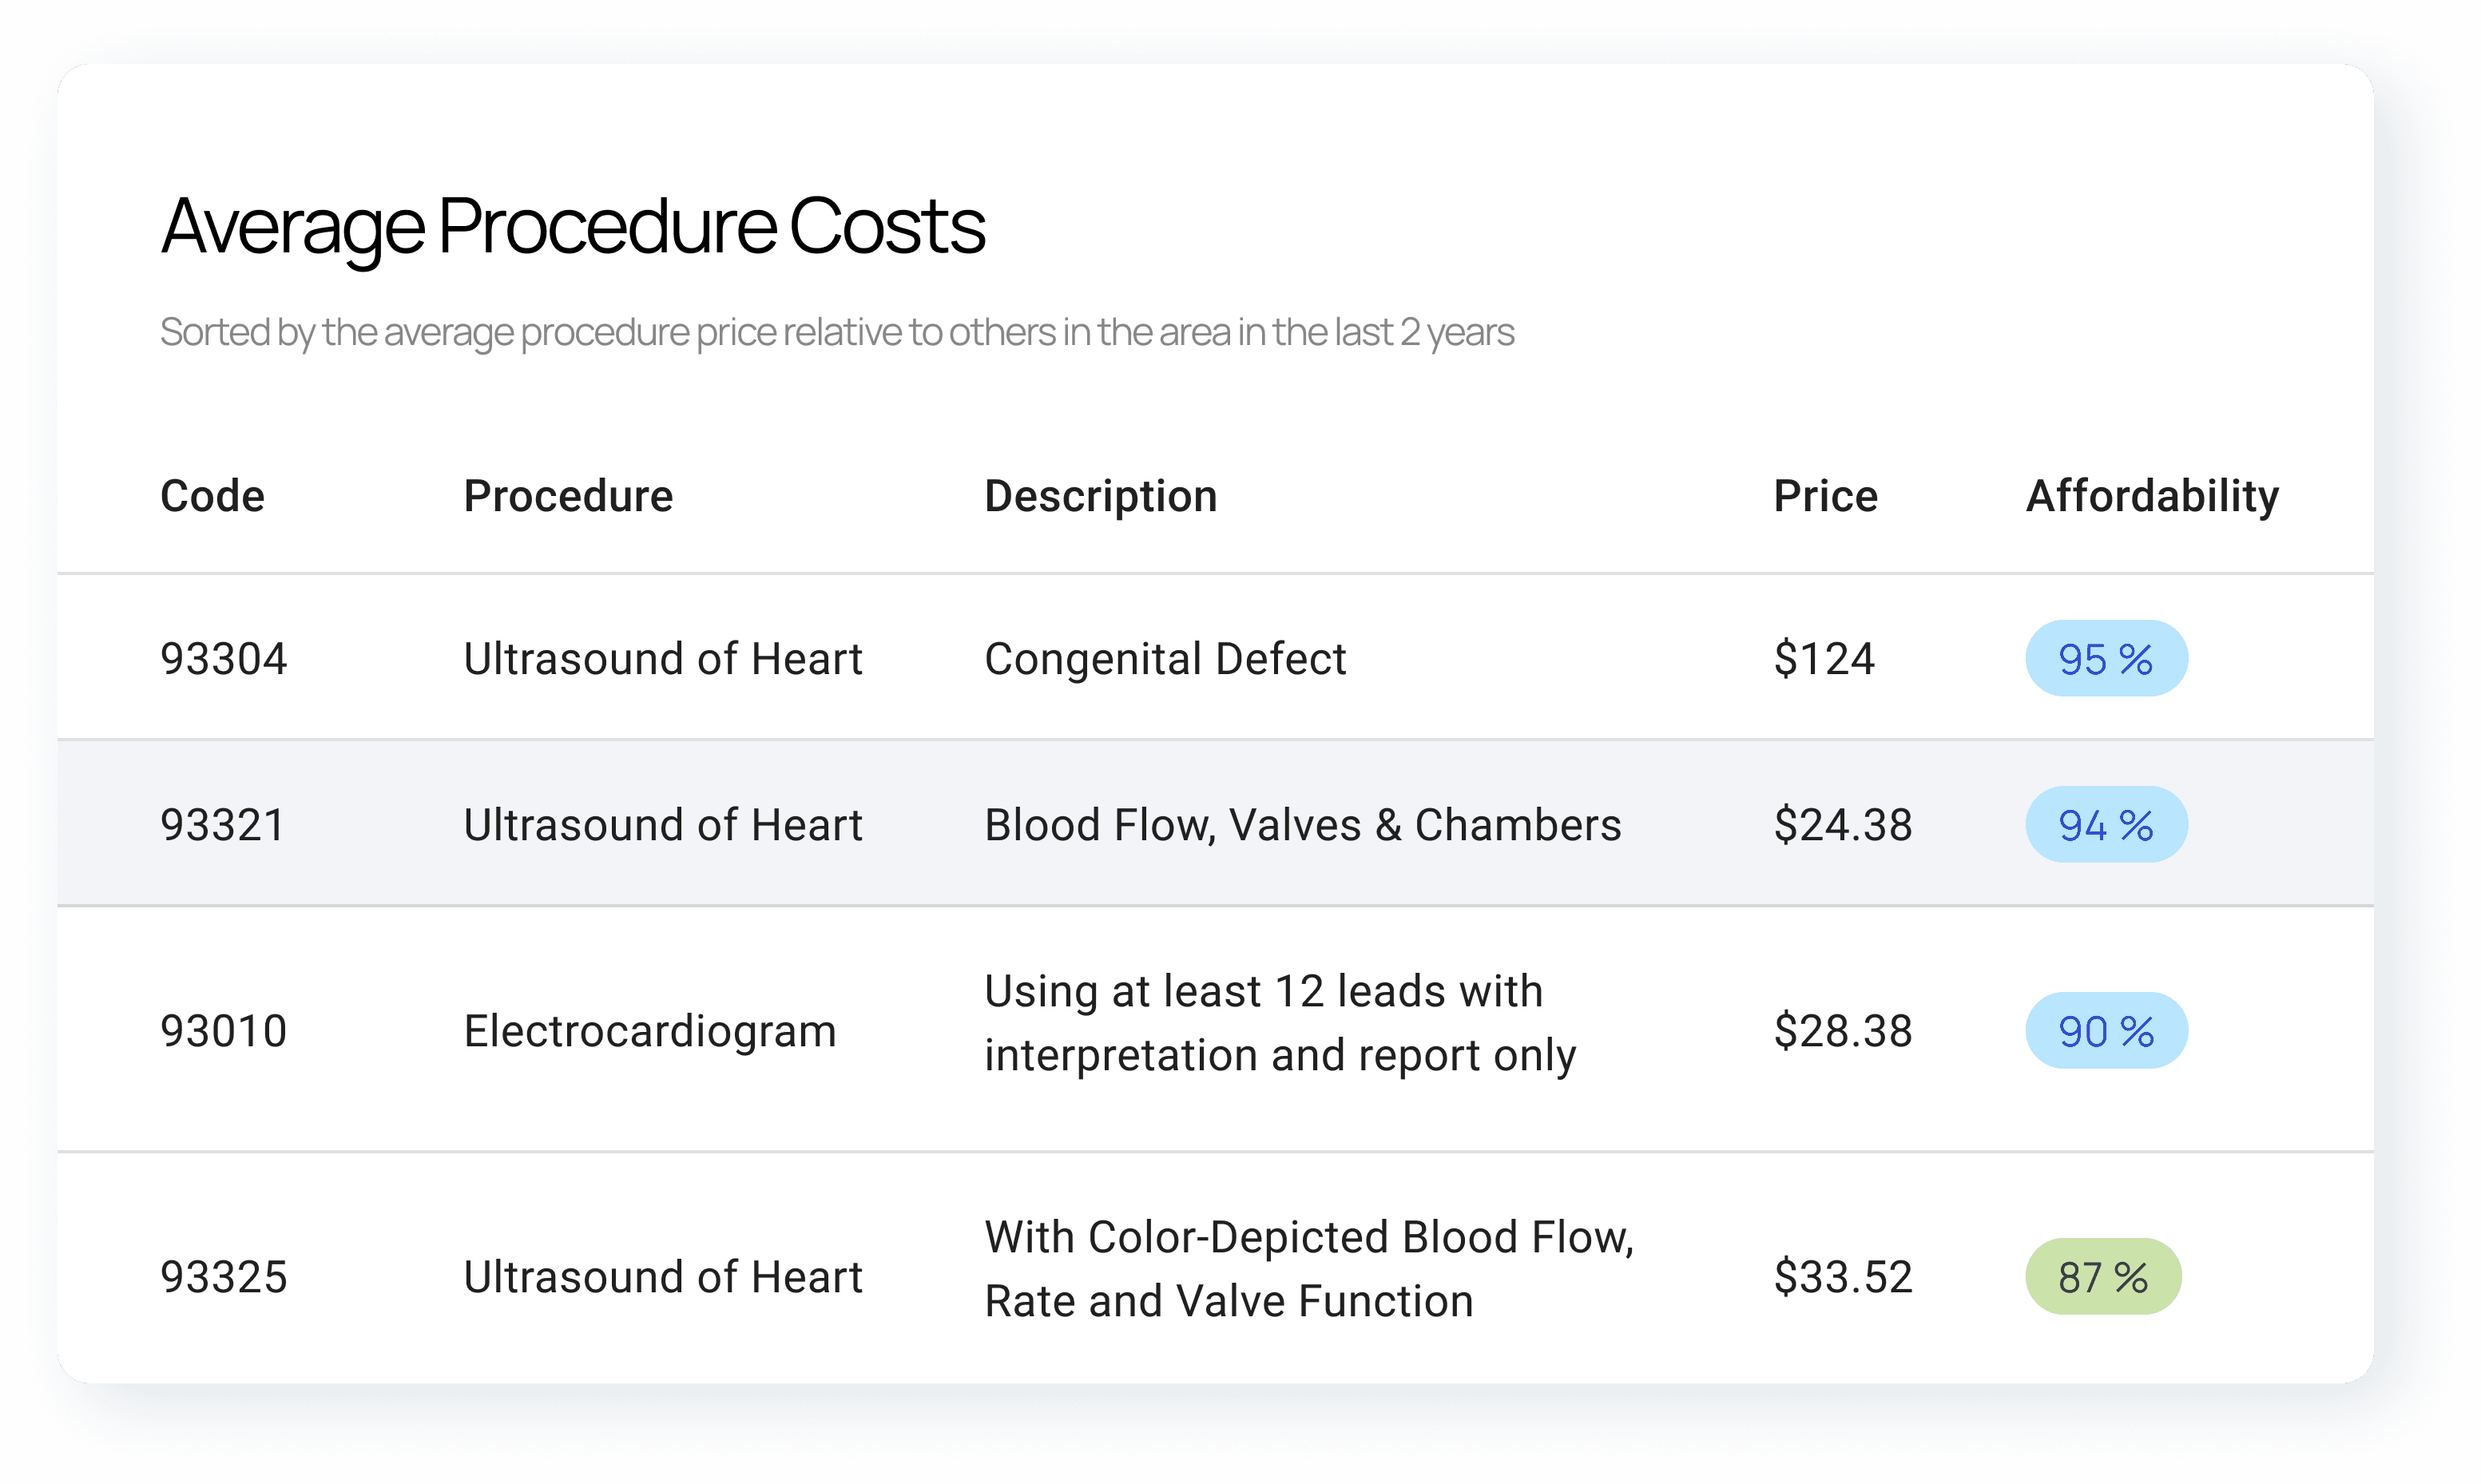Open procedure code 93325
This screenshot has height=1484, width=2481.
224,1276
